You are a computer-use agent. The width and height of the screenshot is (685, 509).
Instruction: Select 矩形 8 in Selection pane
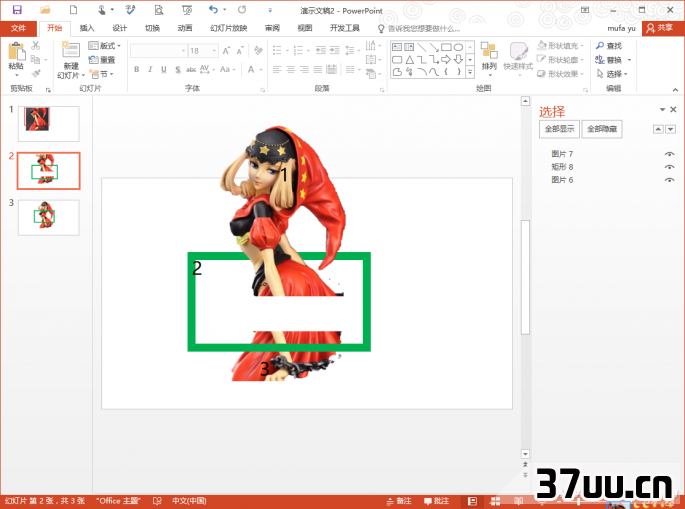[562, 167]
